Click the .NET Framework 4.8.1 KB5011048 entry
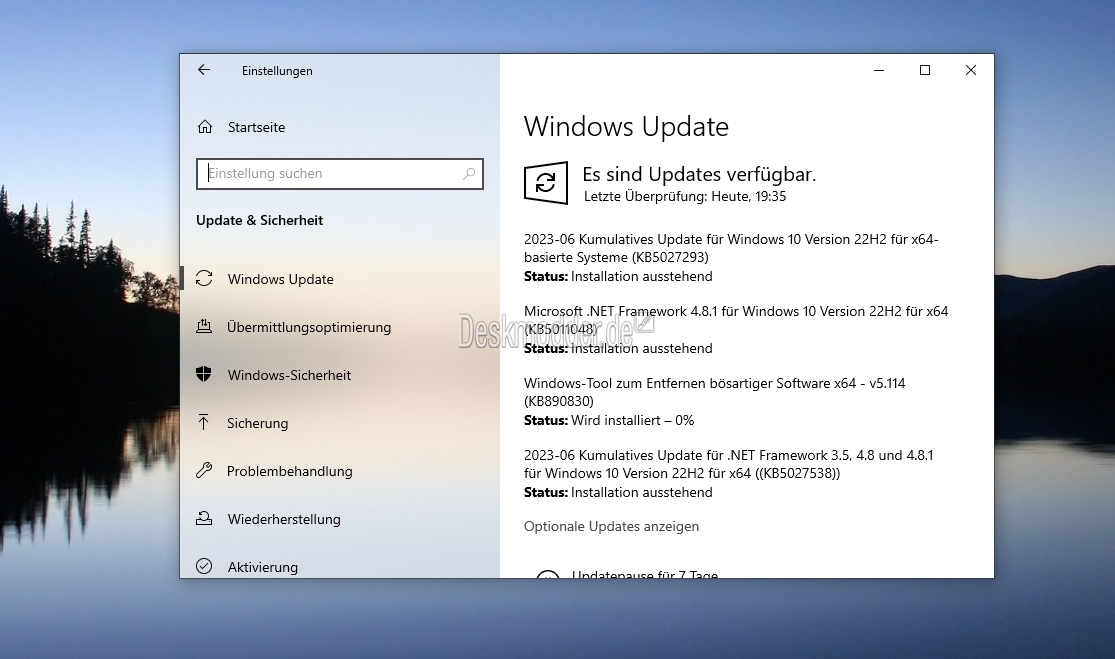1115x659 pixels. 736,320
